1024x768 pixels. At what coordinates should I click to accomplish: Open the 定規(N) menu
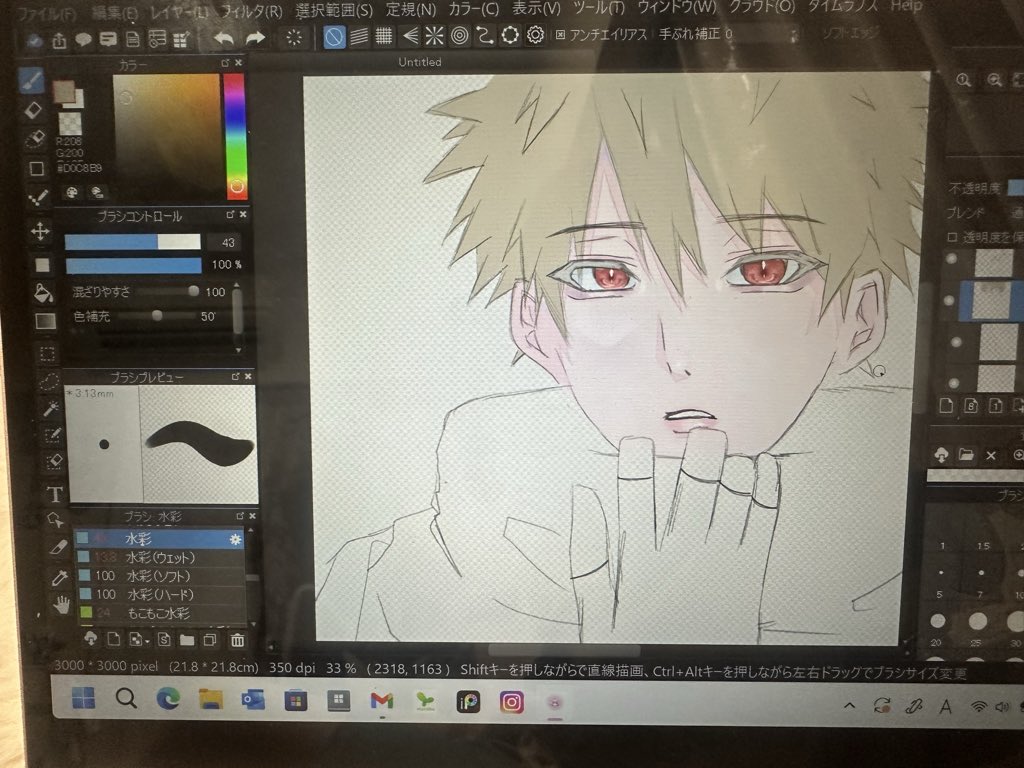[410, 9]
